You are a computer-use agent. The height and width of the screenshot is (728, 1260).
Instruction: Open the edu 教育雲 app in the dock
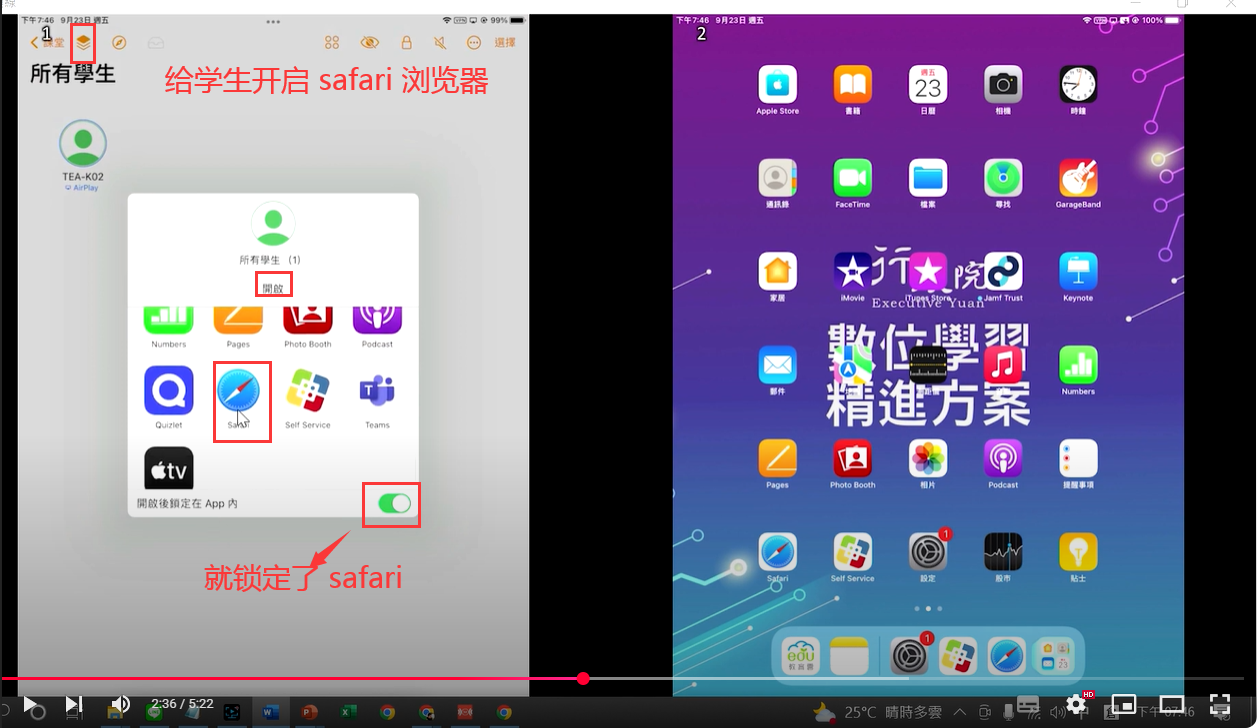coord(801,656)
